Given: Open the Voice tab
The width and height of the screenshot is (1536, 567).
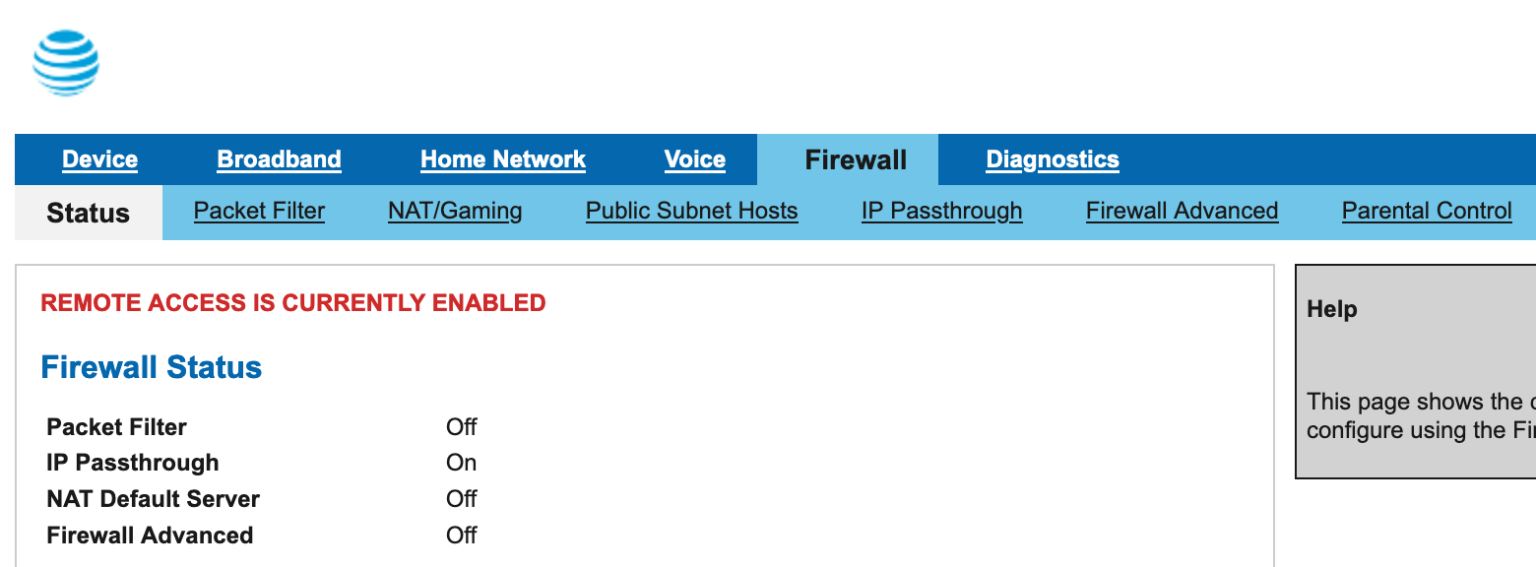Looking at the screenshot, I should pos(695,160).
